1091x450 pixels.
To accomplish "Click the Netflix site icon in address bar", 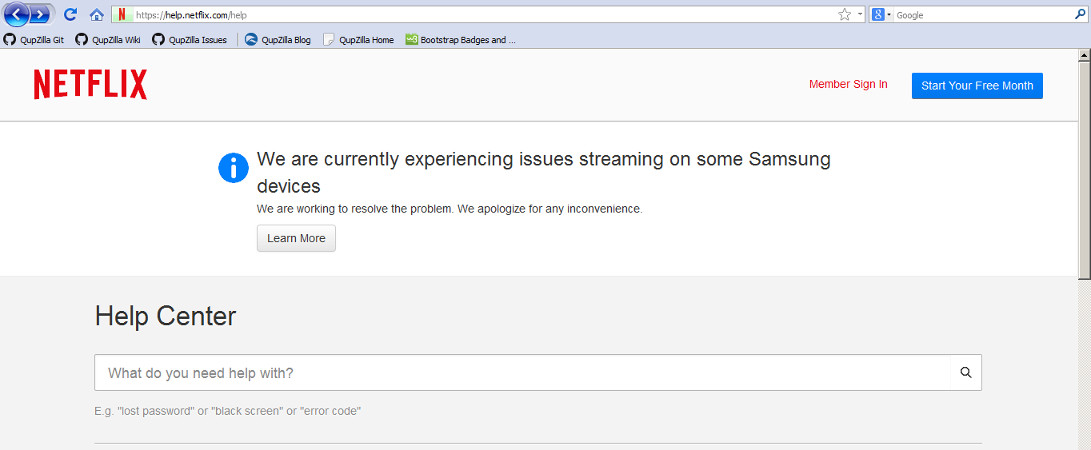I will 122,15.
